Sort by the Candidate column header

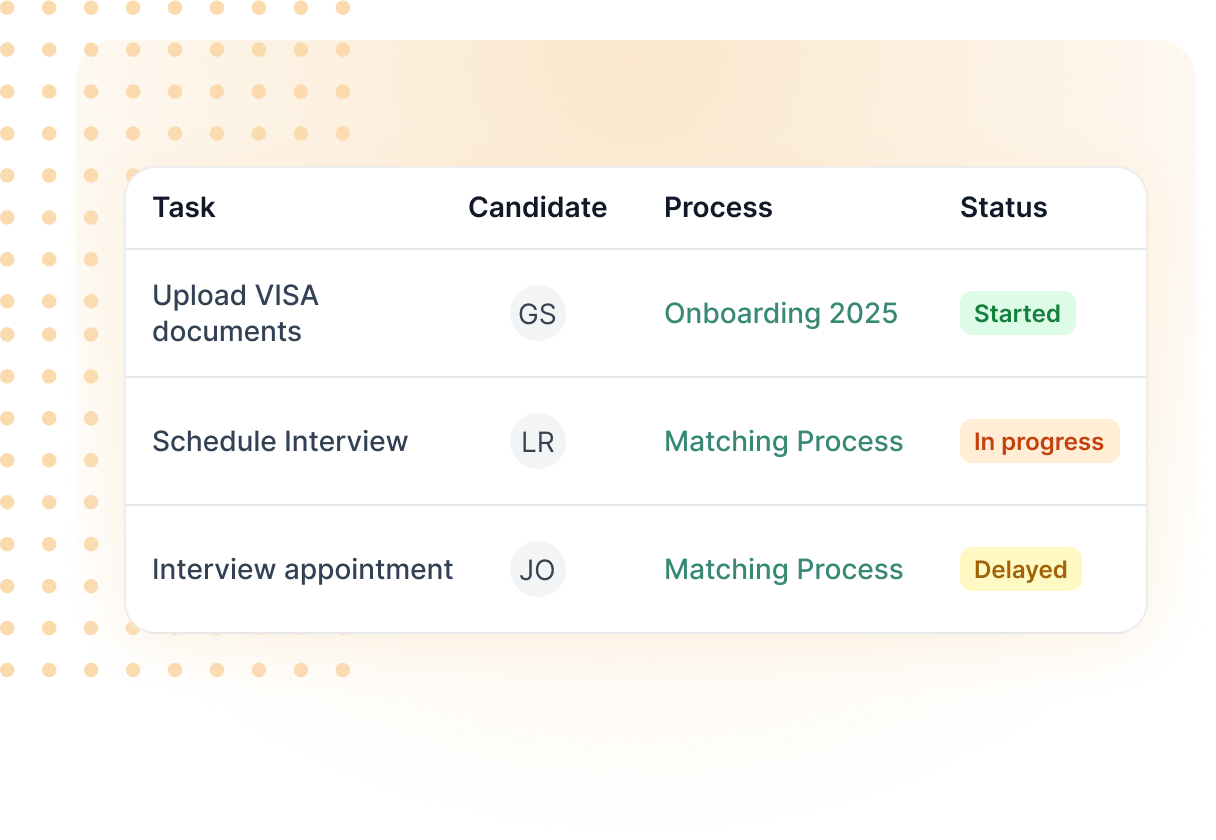click(x=538, y=207)
